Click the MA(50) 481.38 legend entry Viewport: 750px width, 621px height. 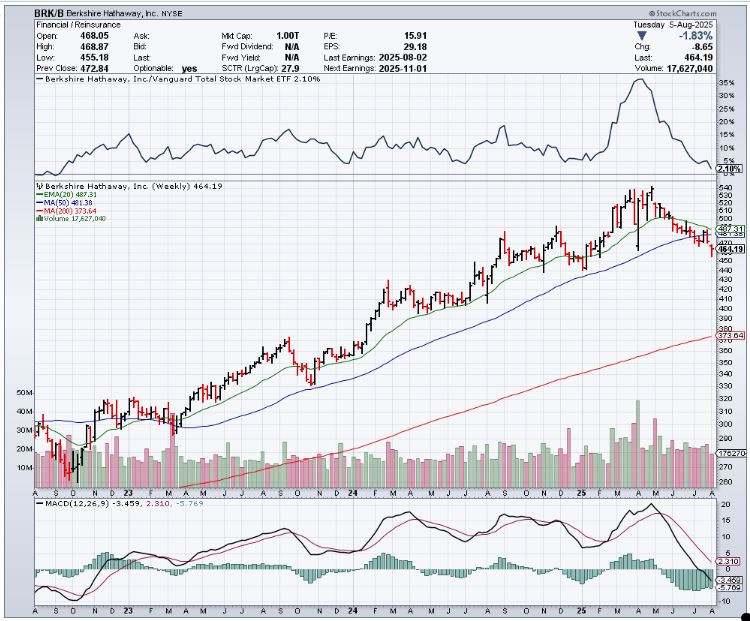pyautogui.click(x=67, y=203)
